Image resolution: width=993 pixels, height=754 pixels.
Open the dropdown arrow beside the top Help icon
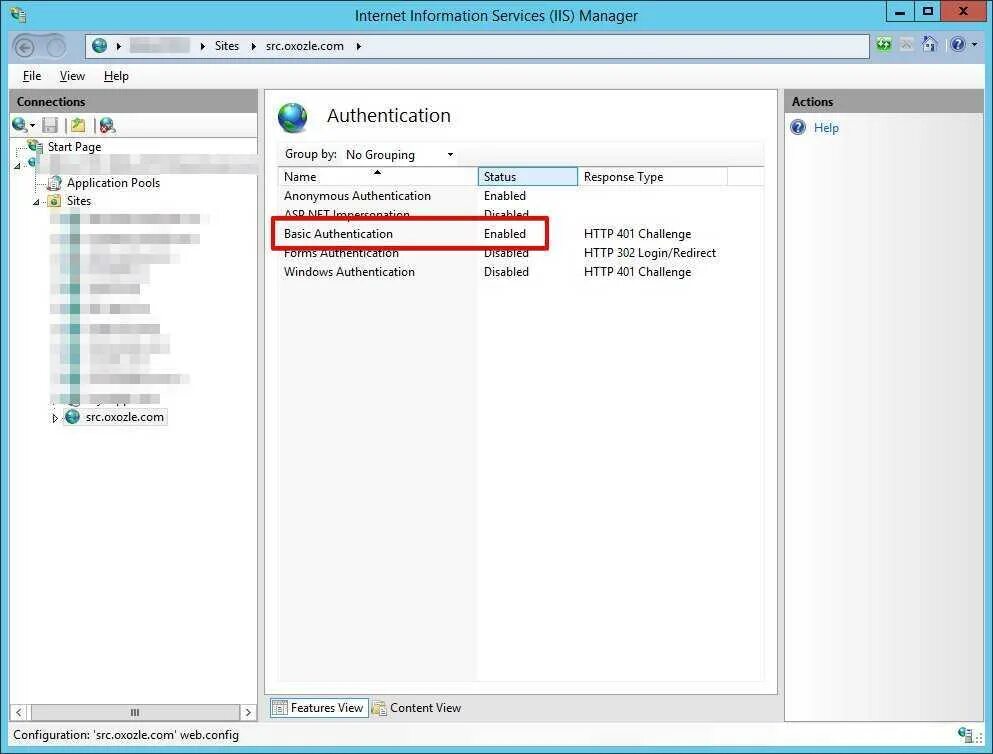974,44
